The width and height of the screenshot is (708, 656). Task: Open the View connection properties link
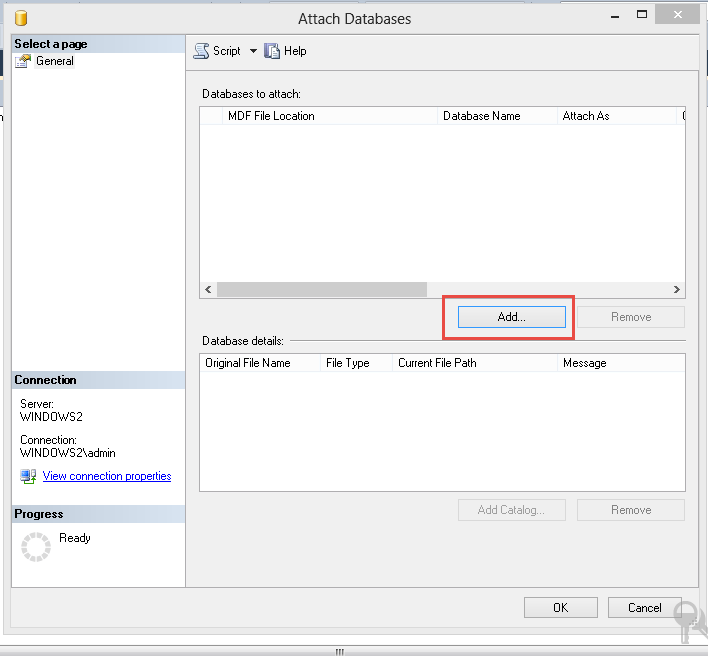pos(107,476)
